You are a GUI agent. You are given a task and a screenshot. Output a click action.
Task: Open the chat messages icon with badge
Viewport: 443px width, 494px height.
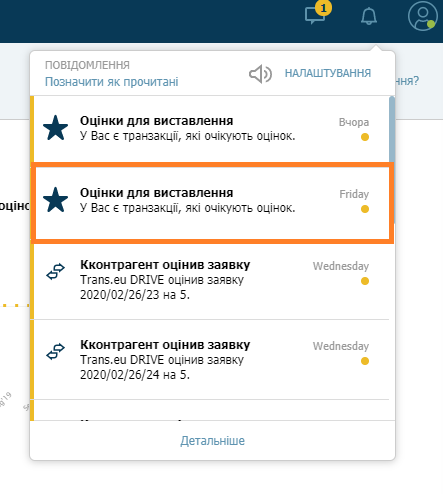pos(317,13)
